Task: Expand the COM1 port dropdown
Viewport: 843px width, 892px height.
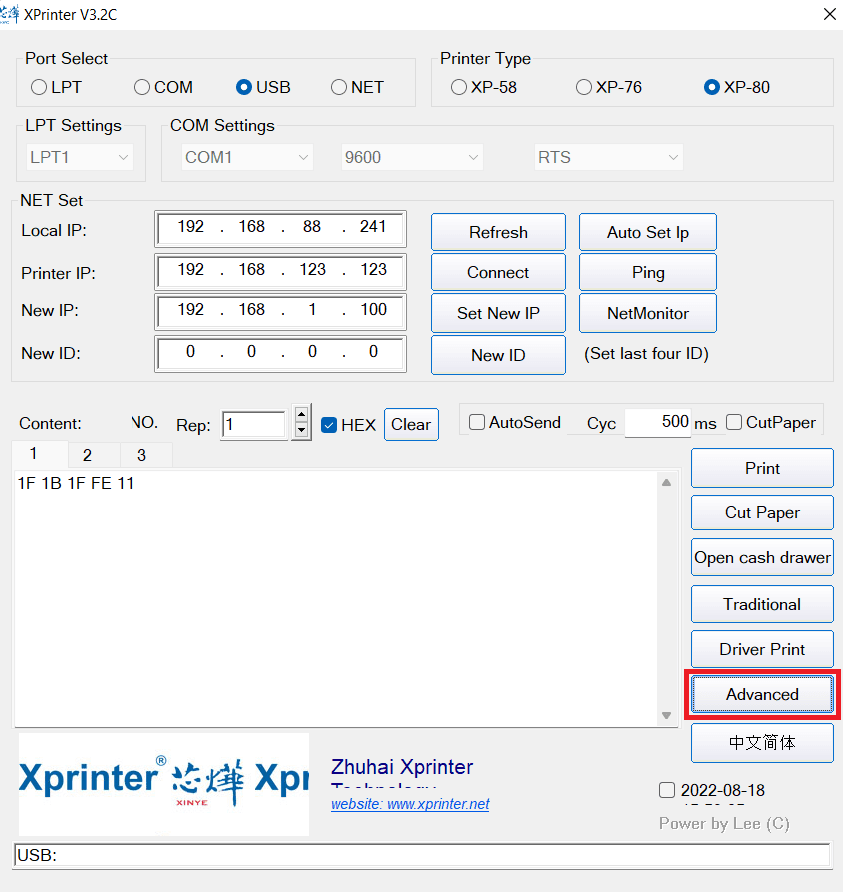Action: (247, 157)
